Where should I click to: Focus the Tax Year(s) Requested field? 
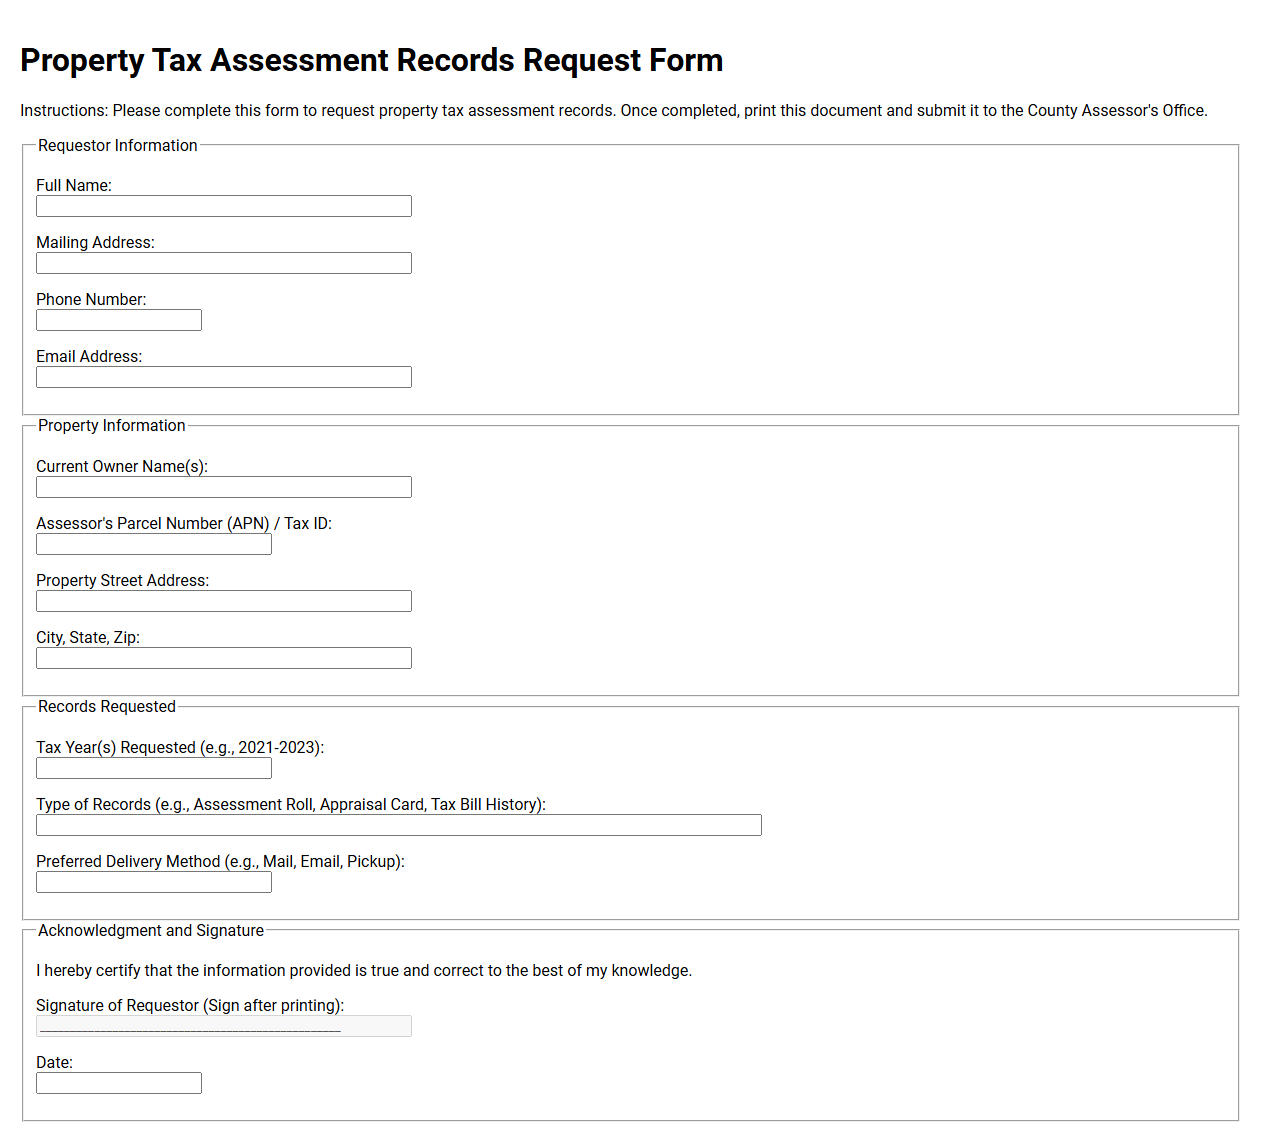(x=154, y=768)
